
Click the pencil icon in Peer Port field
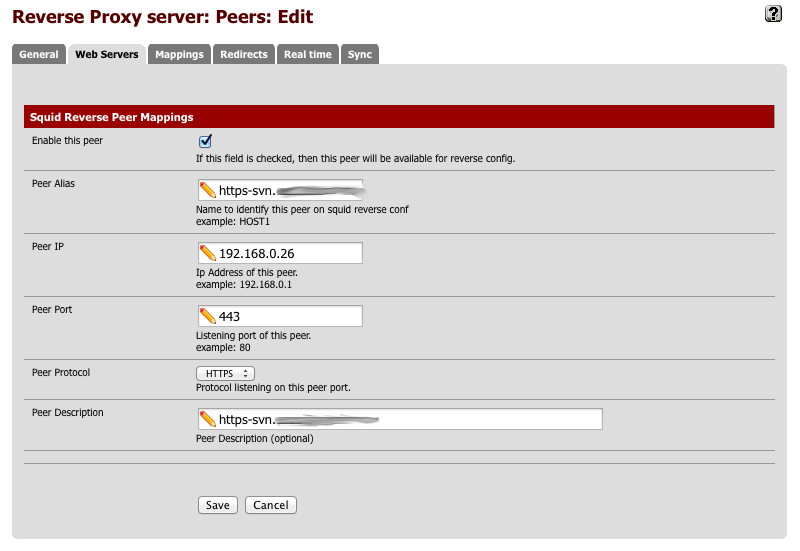(x=207, y=316)
